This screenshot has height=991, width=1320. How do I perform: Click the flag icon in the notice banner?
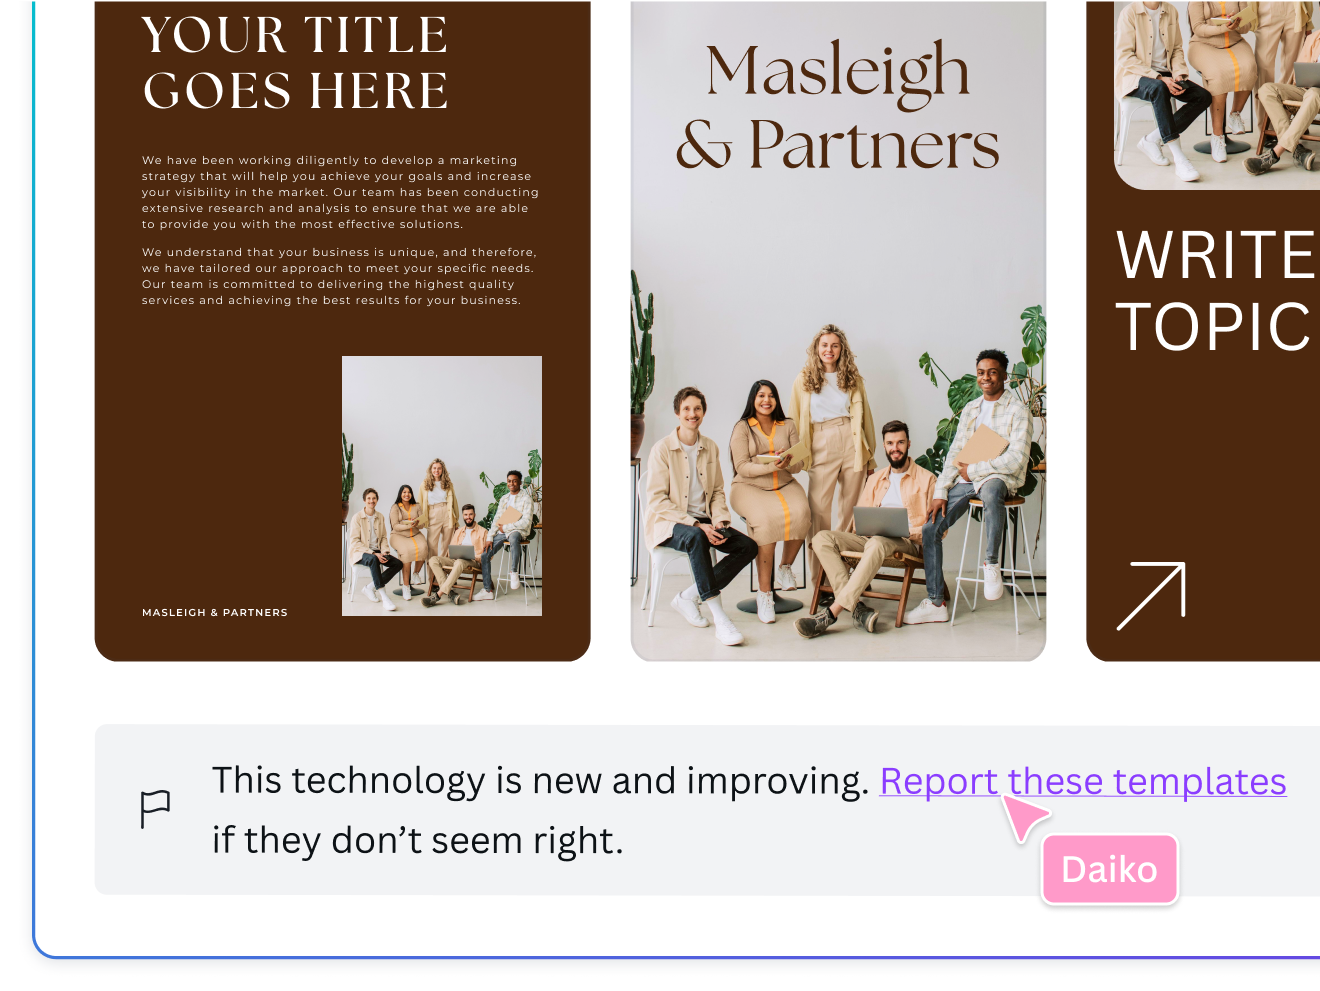[155, 808]
